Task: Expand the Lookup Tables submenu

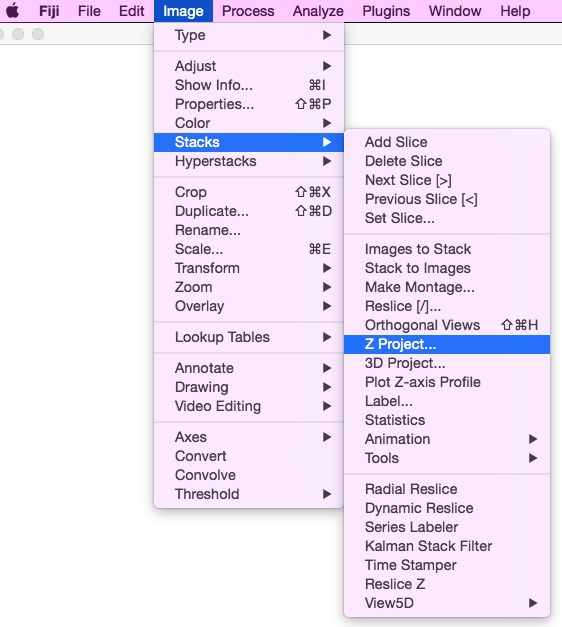Action: click(249, 337)
